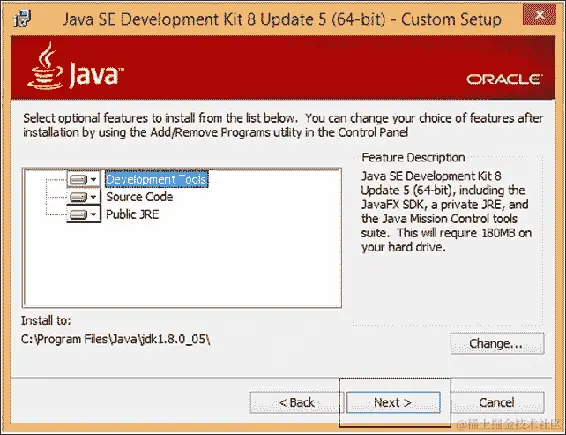Viewport: 566px width, 435px height.
Task: Click the installer icon in title bar
Action: tap(22, 18)
